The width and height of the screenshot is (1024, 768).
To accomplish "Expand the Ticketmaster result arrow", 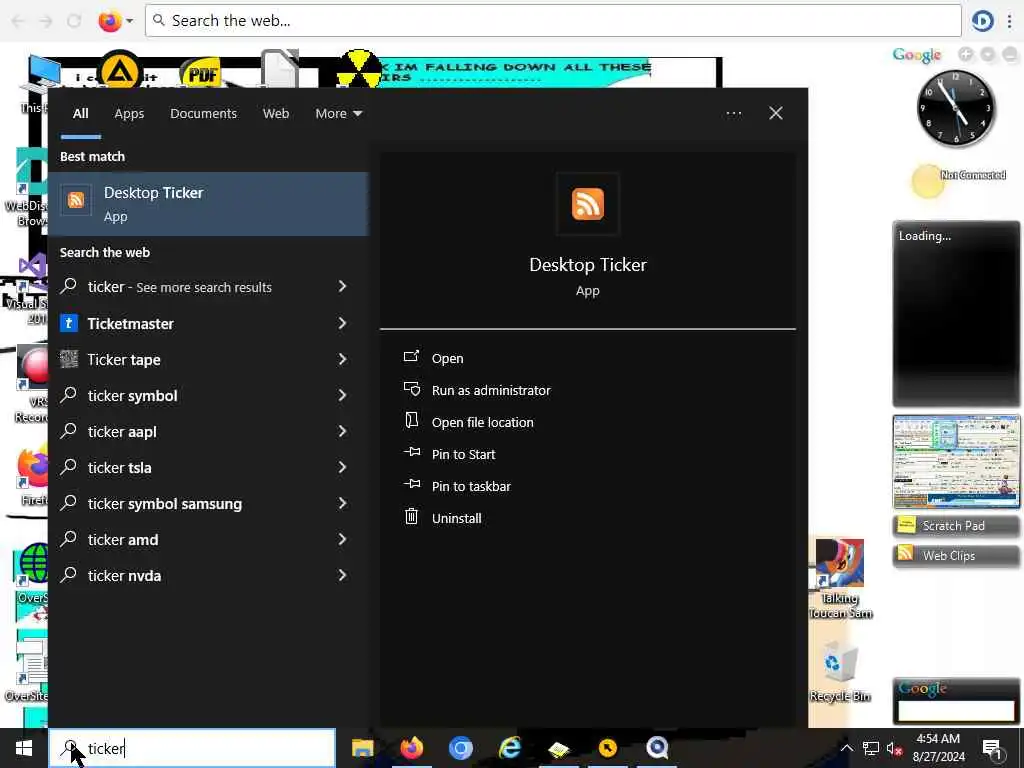I will click(342, 323).
